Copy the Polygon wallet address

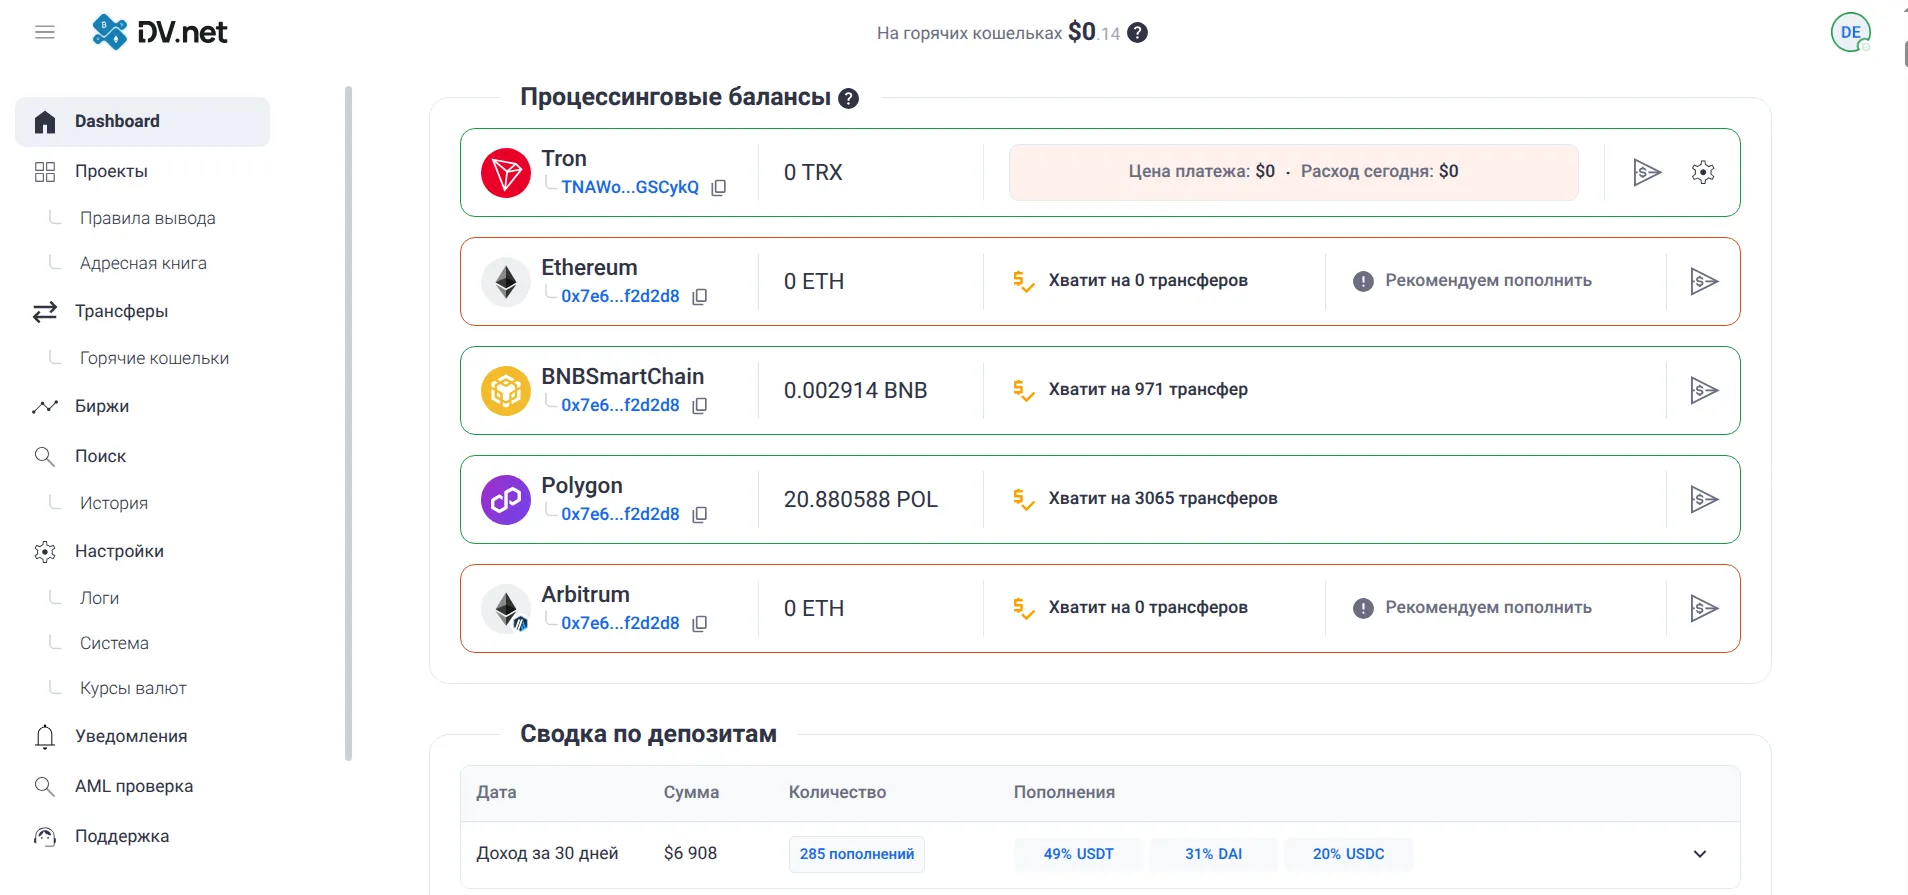(700, 515)
